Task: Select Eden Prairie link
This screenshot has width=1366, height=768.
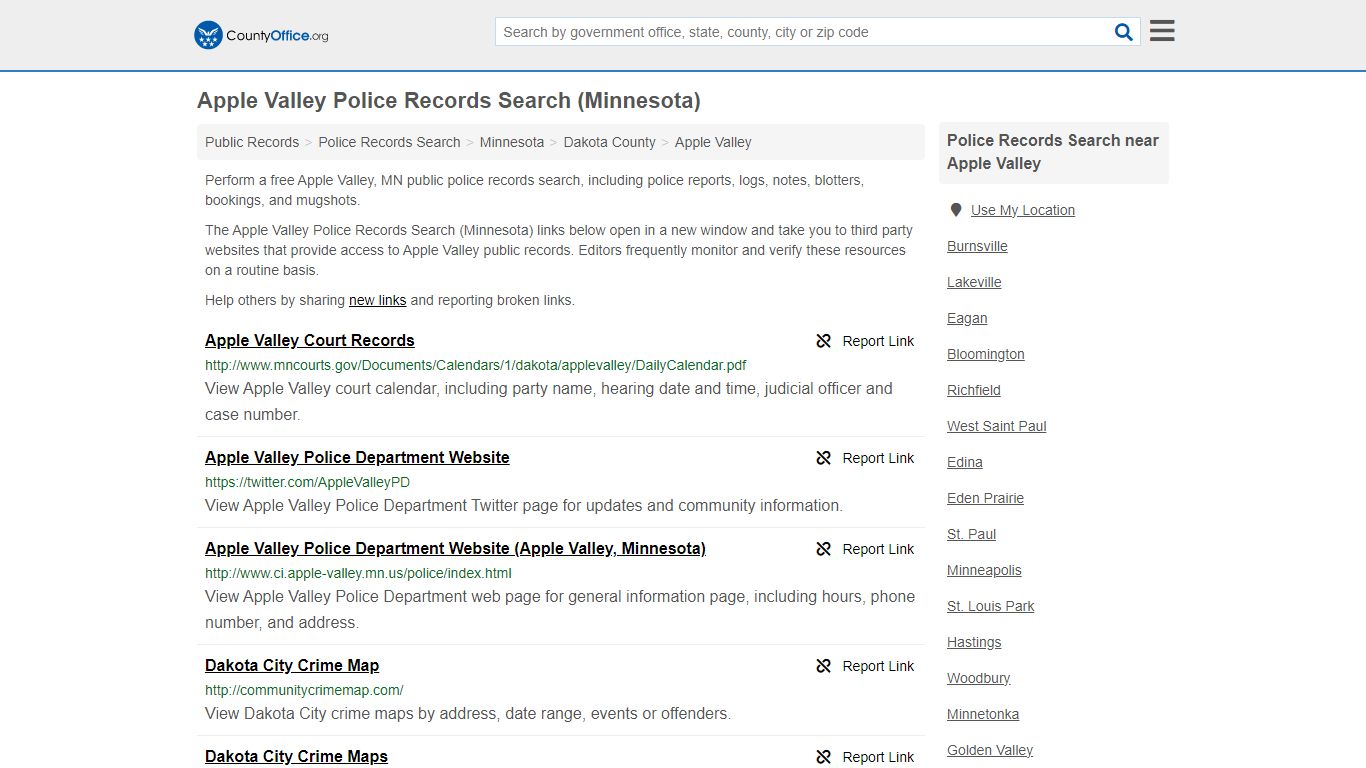Action: tap(985, 498)
